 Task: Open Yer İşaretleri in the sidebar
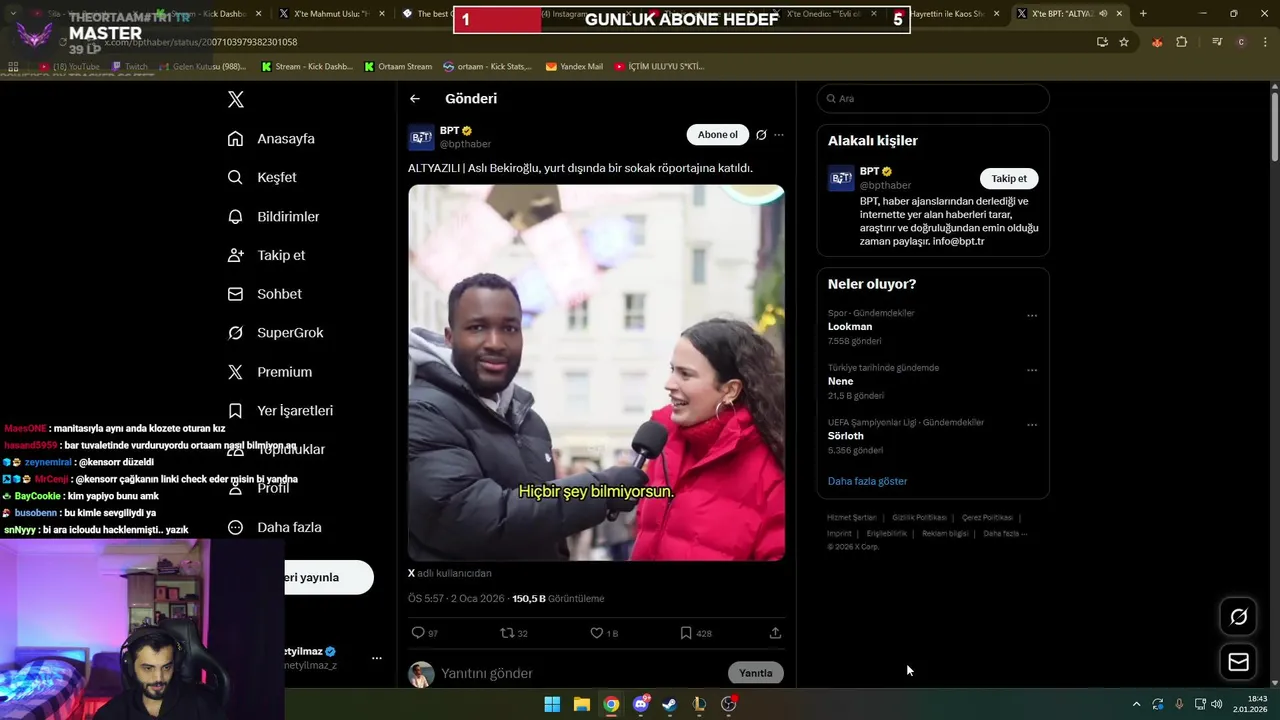coord(280,411)
